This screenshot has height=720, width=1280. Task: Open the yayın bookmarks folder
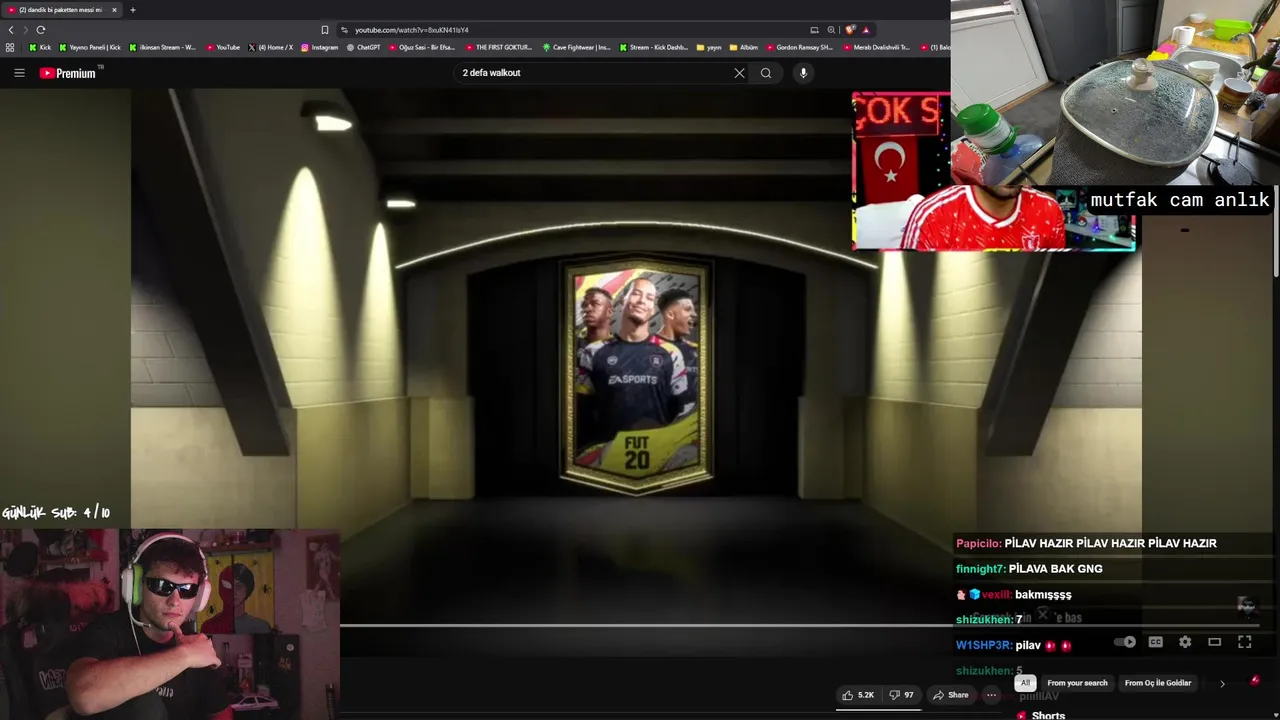709,47
